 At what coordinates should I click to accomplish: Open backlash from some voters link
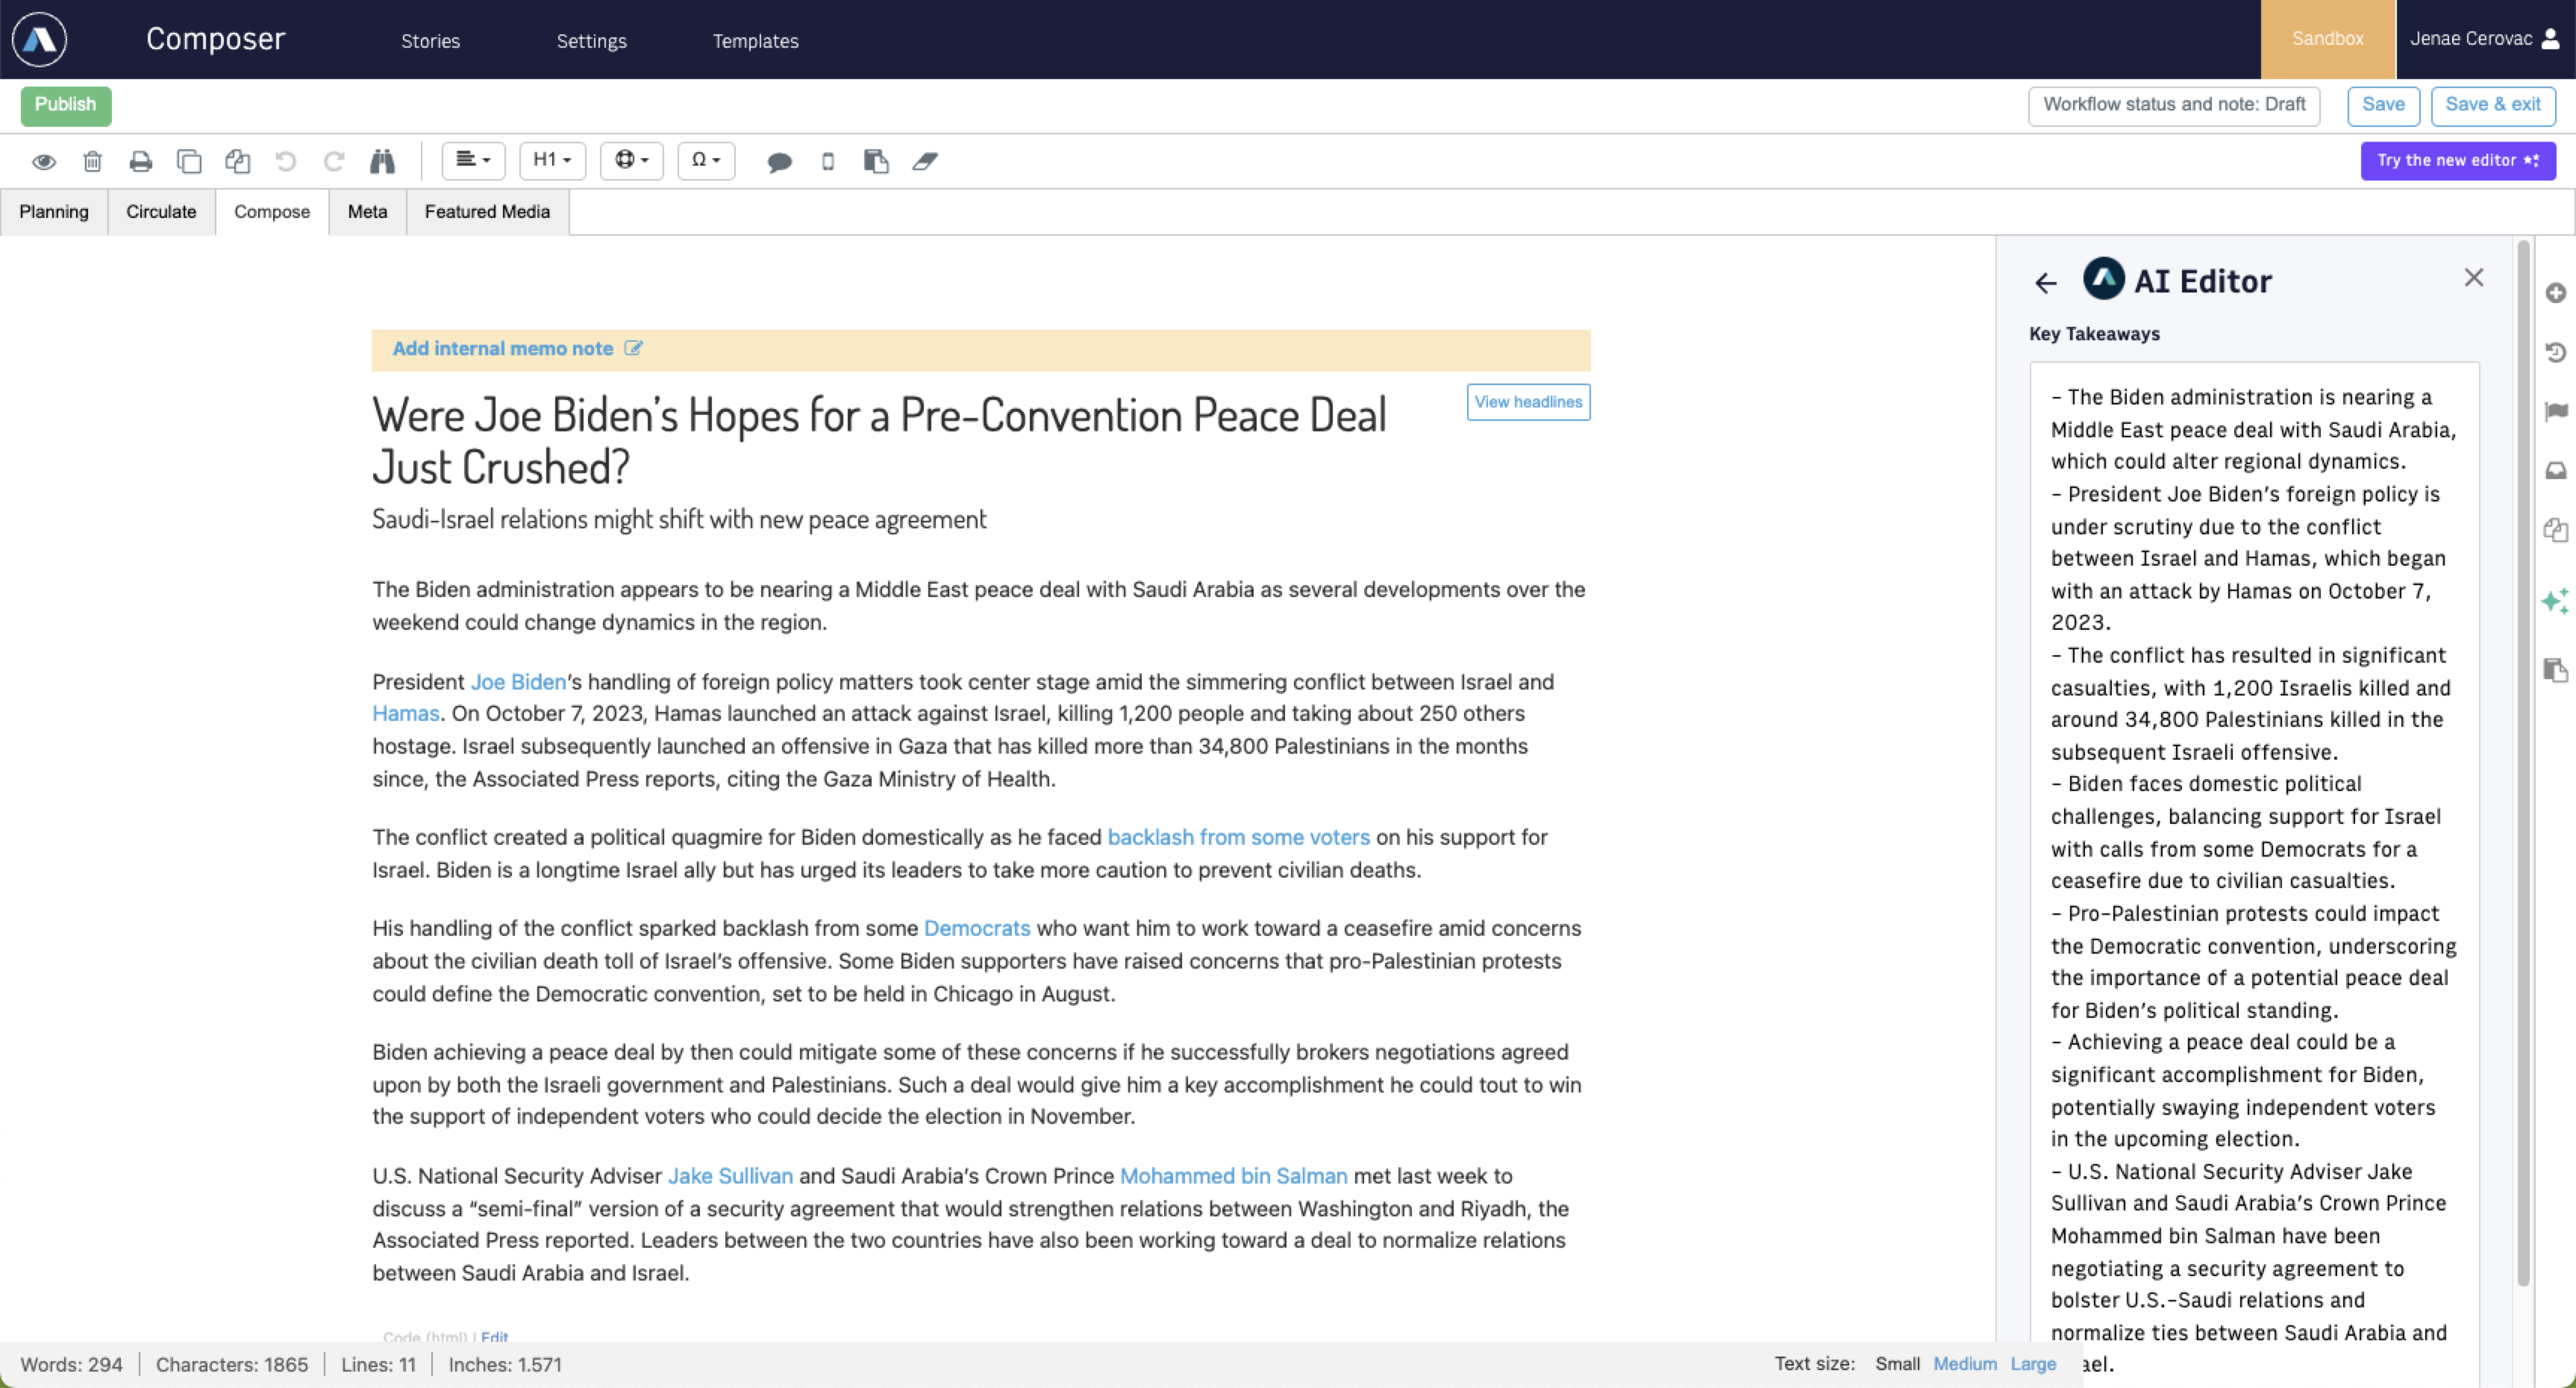point(1238,838)
